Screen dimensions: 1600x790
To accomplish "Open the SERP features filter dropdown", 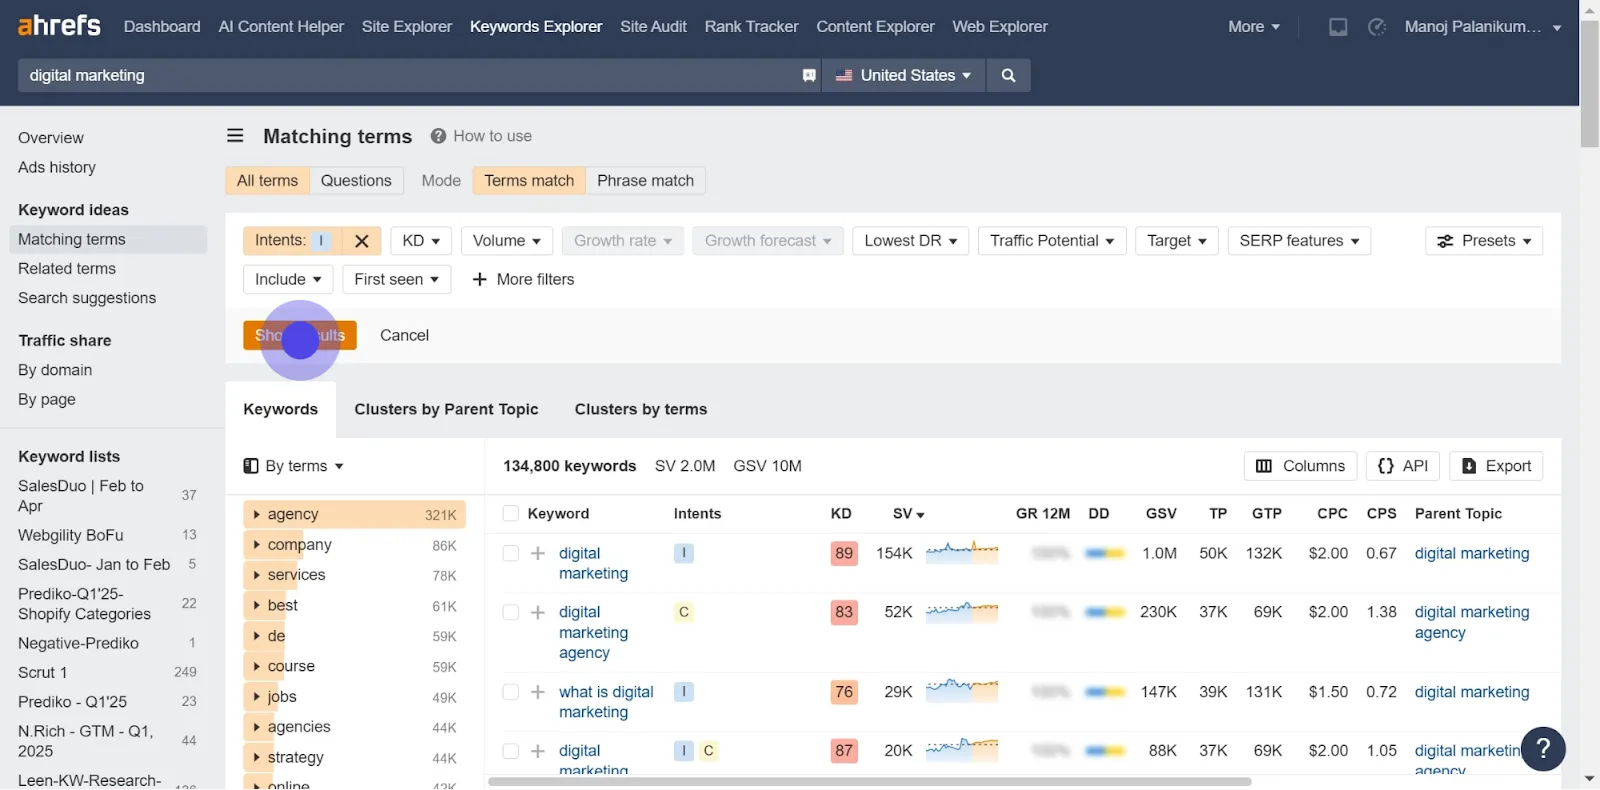I will pyautogui.click(x=1299, y=241).
